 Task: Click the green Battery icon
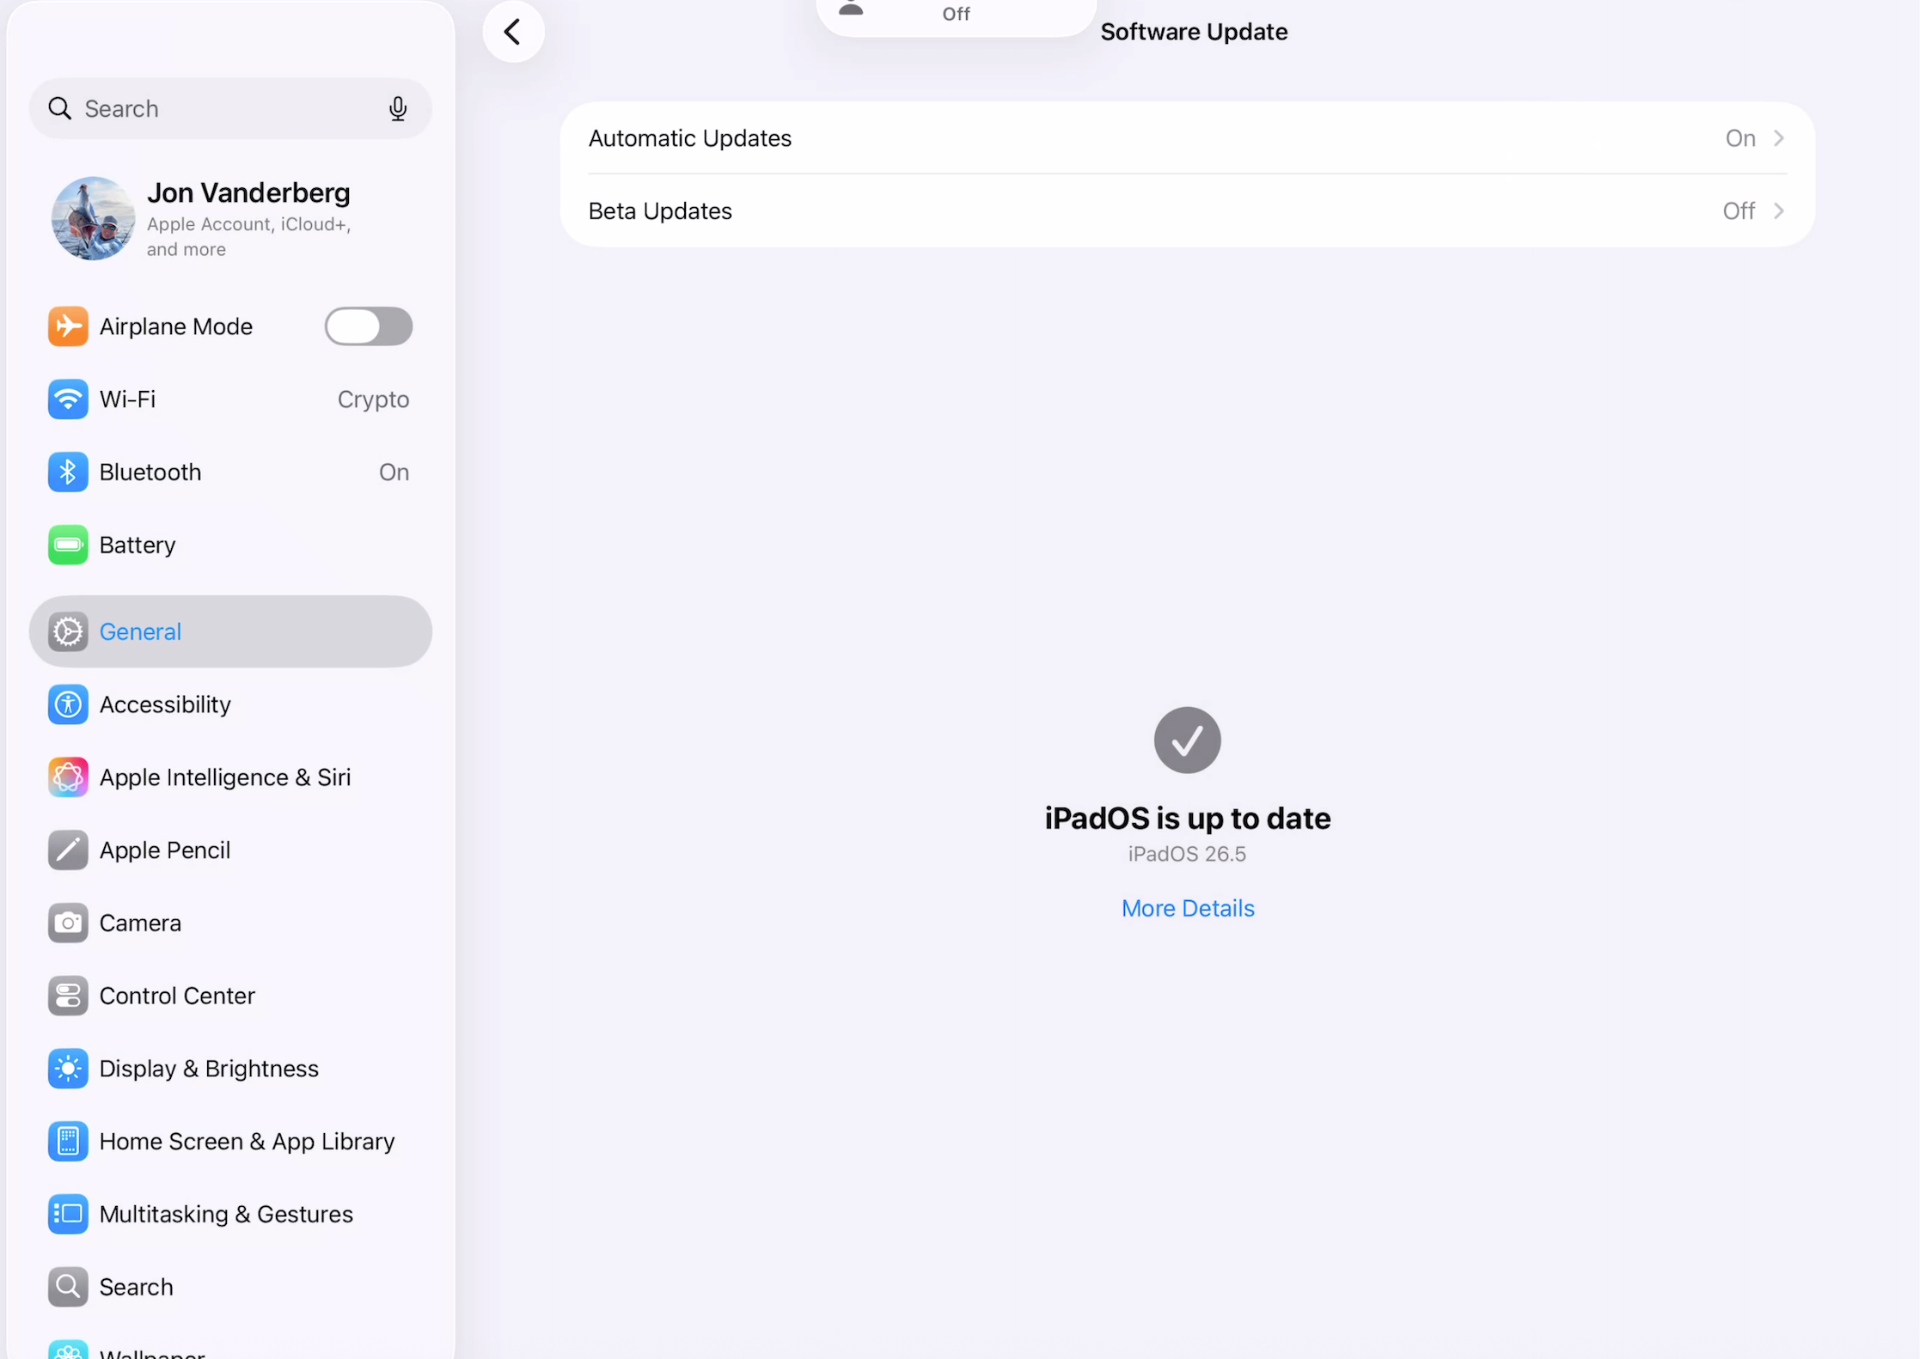click(68, 545)
